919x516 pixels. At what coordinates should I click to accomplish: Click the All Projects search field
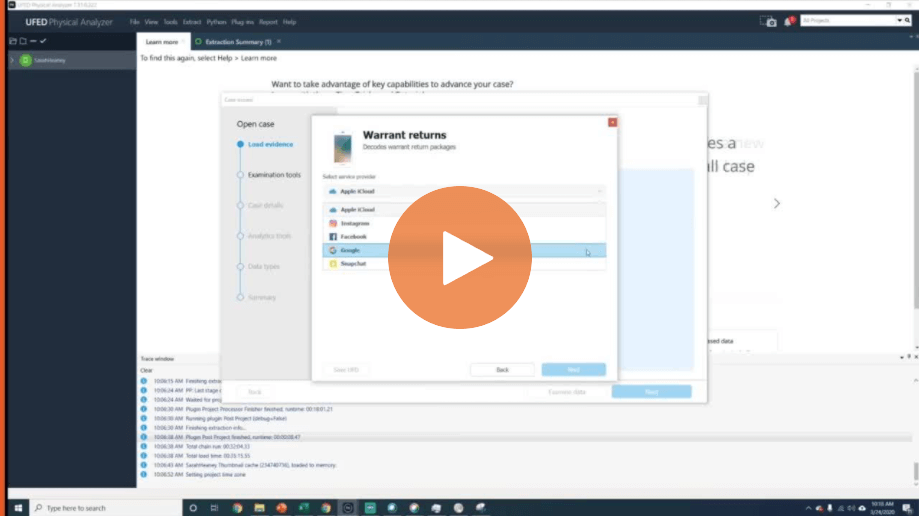pyautogui.click(x=849, y=21)
